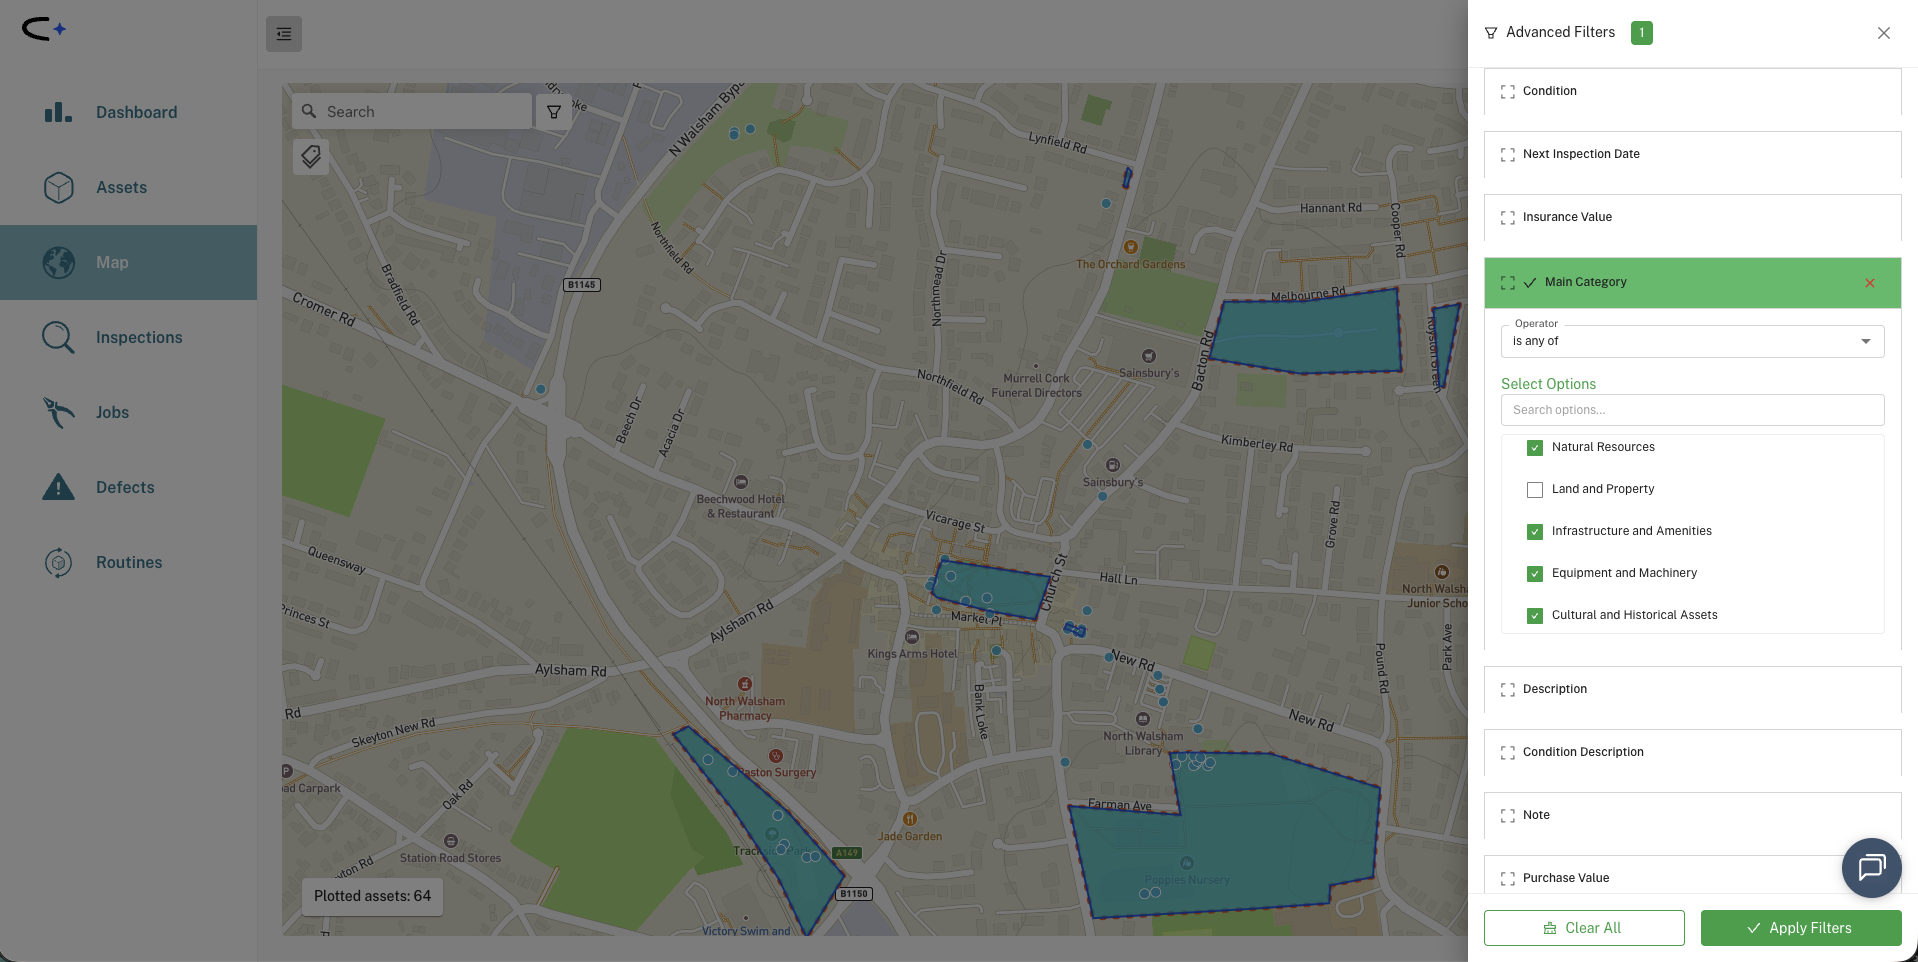
Task: Disable the Equipment and Machinery checkbox
Action: click(x=1534, y=573)
